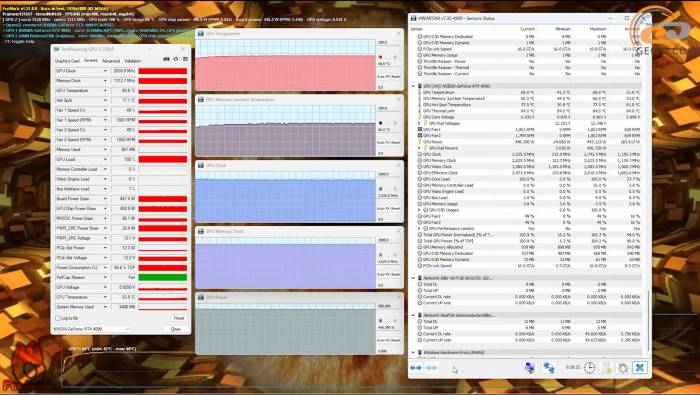Click HWiNFO blue X close-sensors icon
700x395 pixels.
pyautogui.click(x=640, y=368)
